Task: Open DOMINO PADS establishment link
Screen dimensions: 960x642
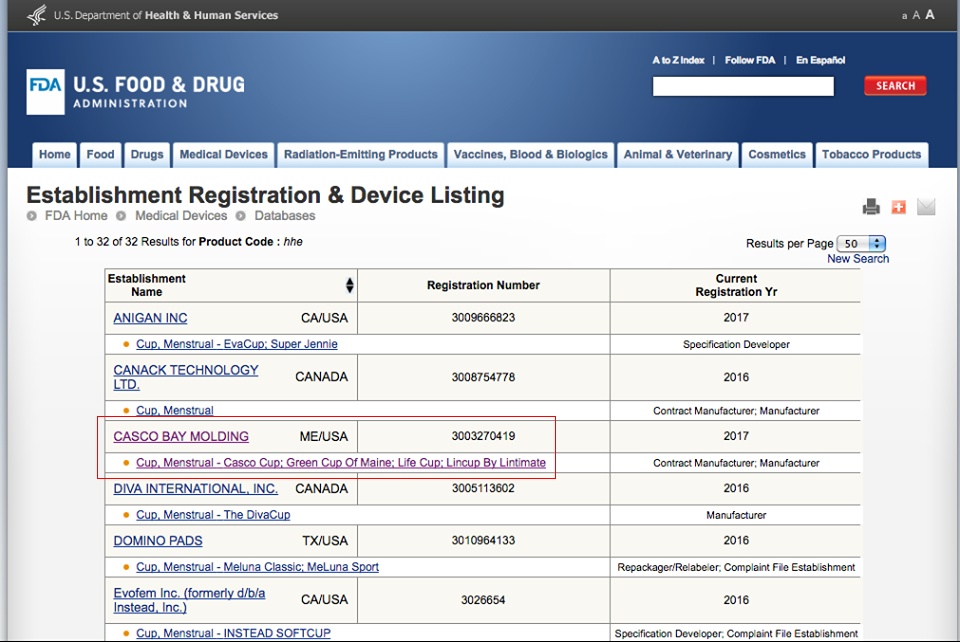Action: (x=157, y=541)
